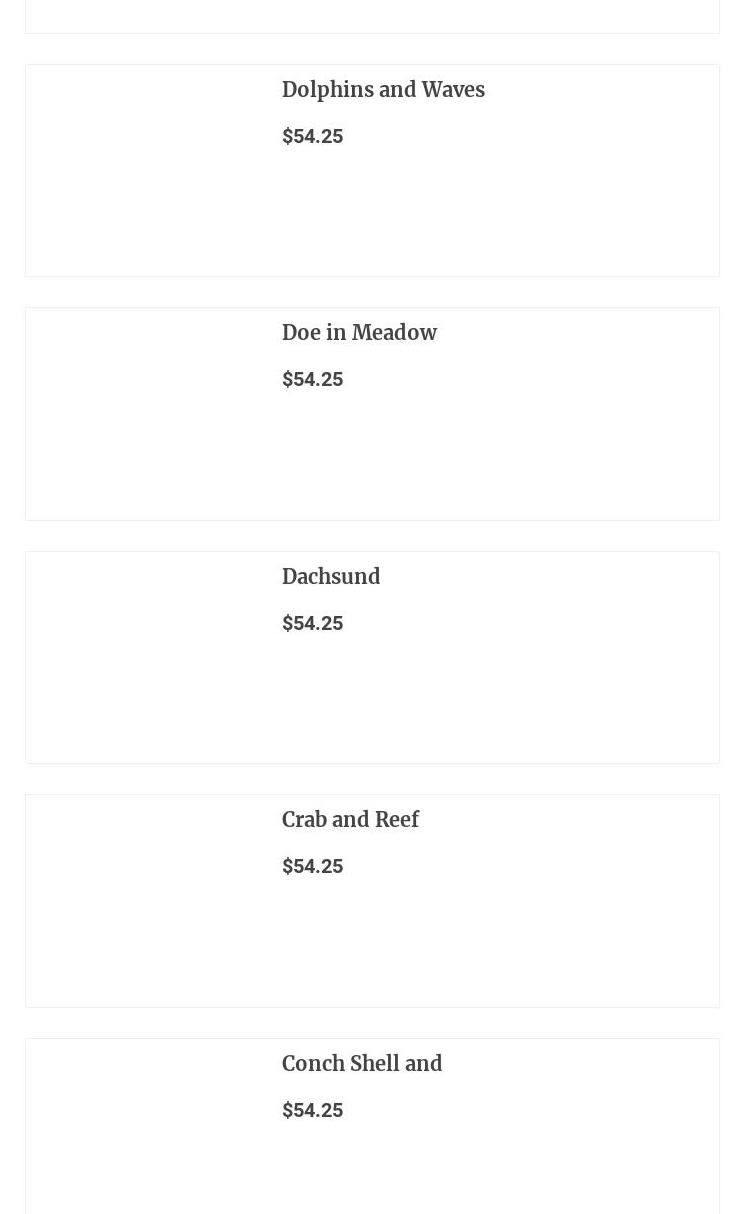Click the blank image beside Conch Shell and
745x1214 pixels.
pos(146,1130)
